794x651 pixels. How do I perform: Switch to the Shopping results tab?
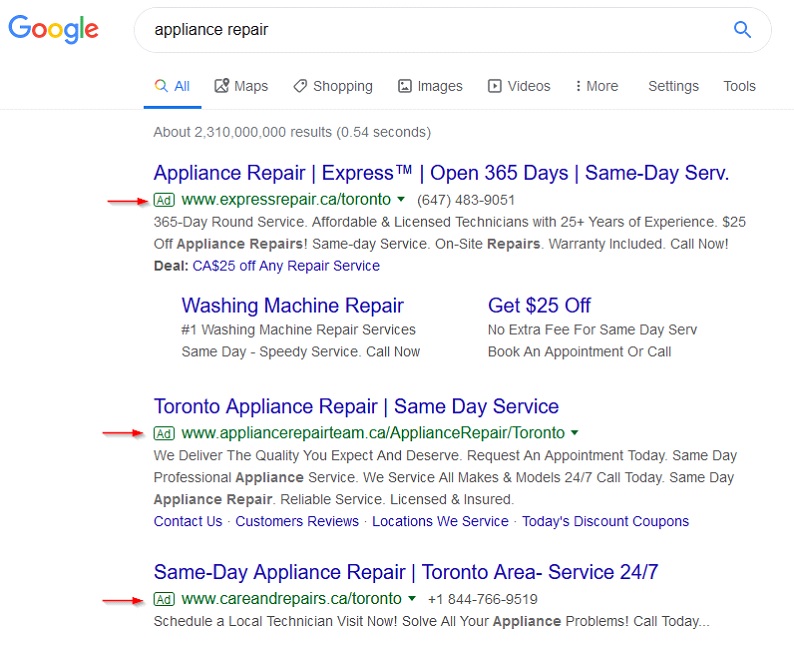coord(333,86)
